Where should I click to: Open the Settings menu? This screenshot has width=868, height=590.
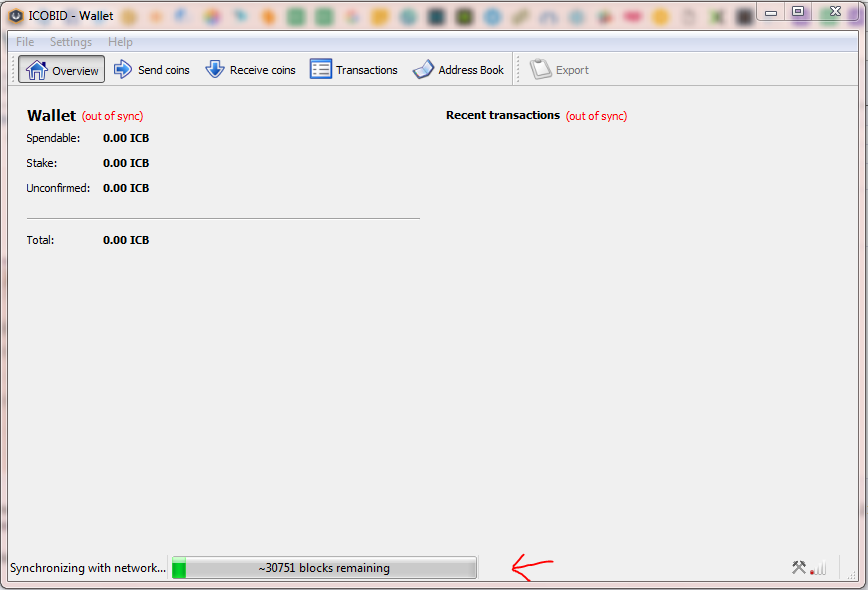click(x=71, y=42)
